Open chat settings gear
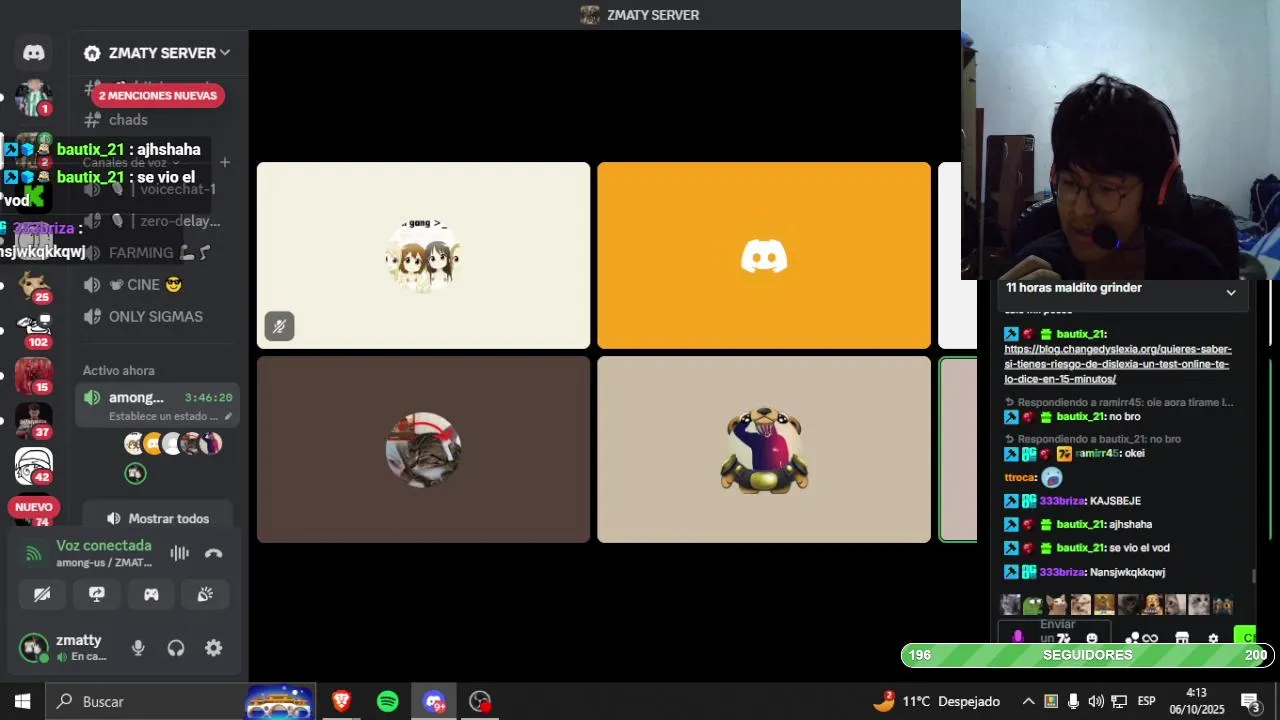This screenshot has width=1280, height=720. pyautogui.click(x=1213, y=638)
